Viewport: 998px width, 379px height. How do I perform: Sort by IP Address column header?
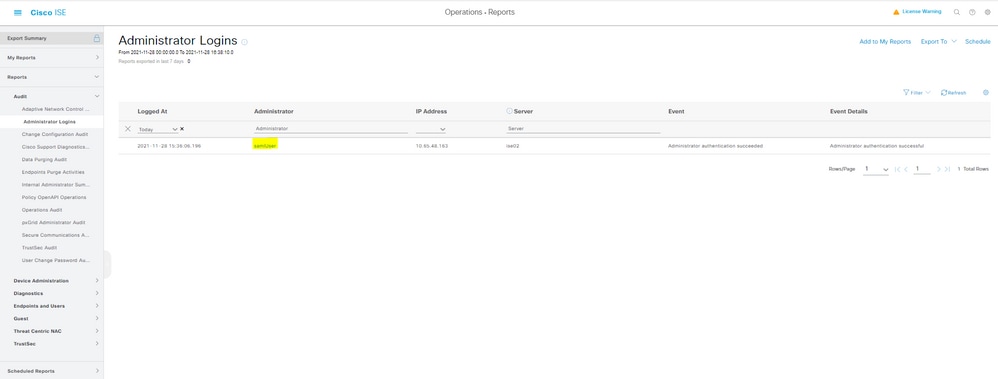432,111
